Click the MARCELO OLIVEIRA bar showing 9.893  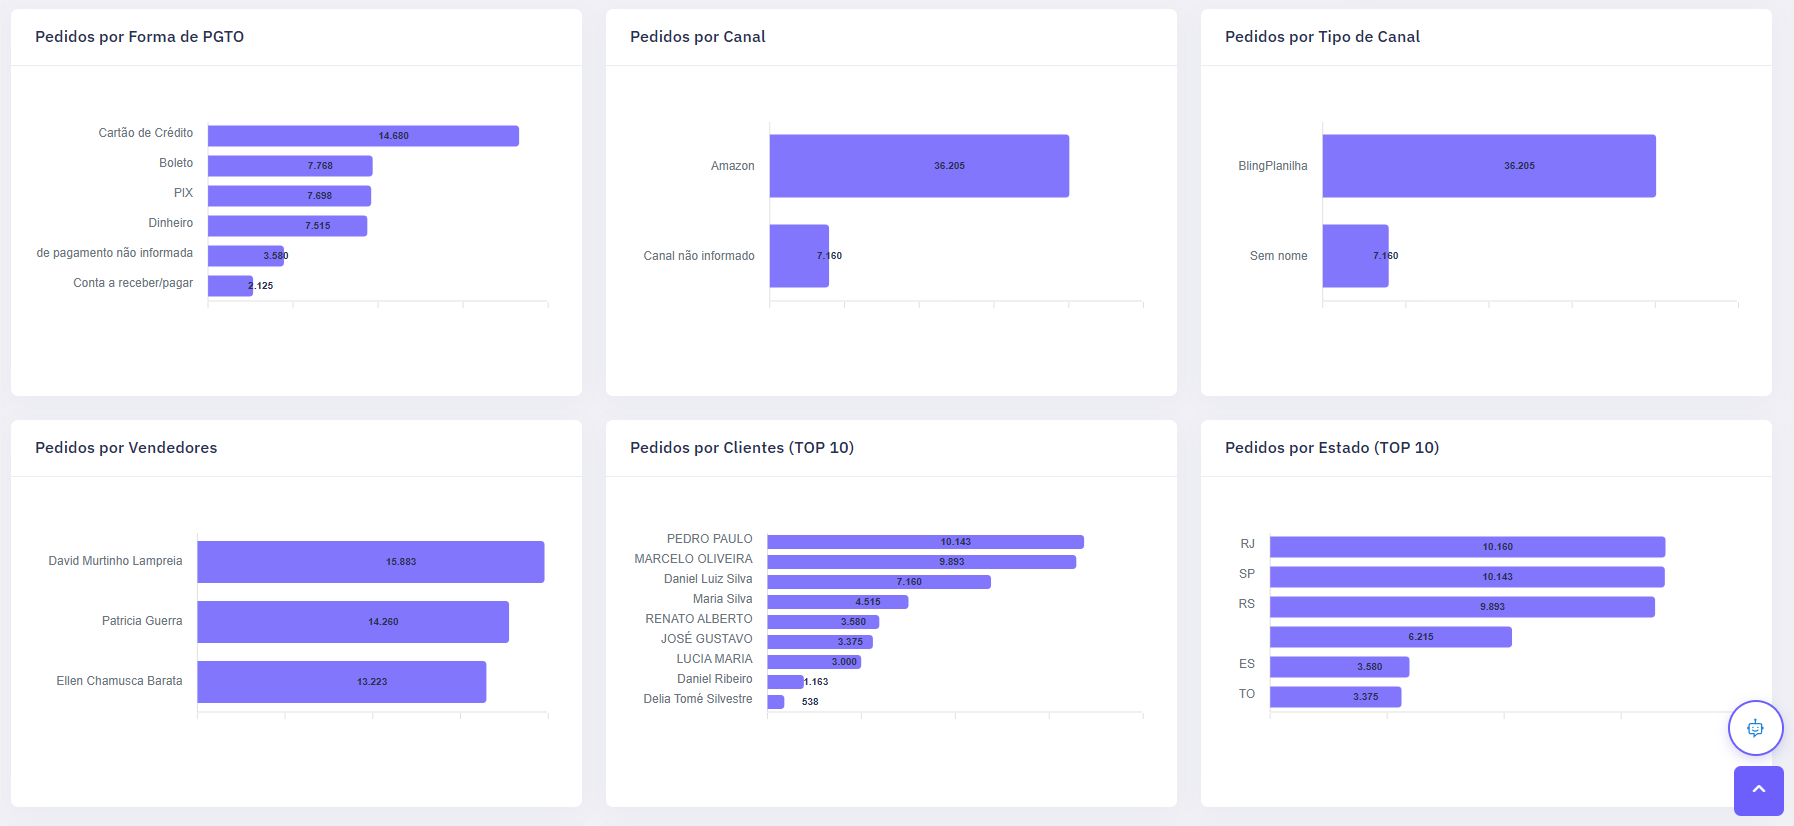click(x=921, y=562)
